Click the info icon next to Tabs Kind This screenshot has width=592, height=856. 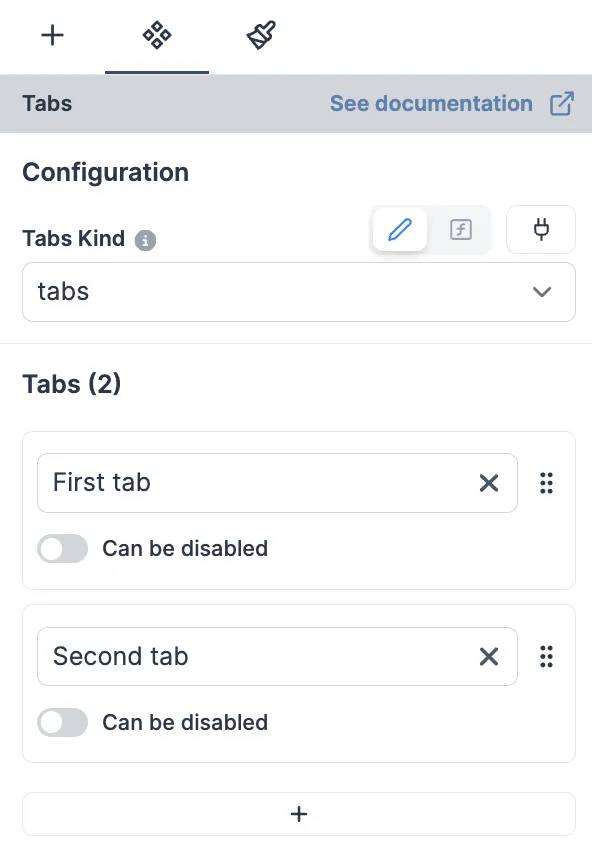(145, 239)
